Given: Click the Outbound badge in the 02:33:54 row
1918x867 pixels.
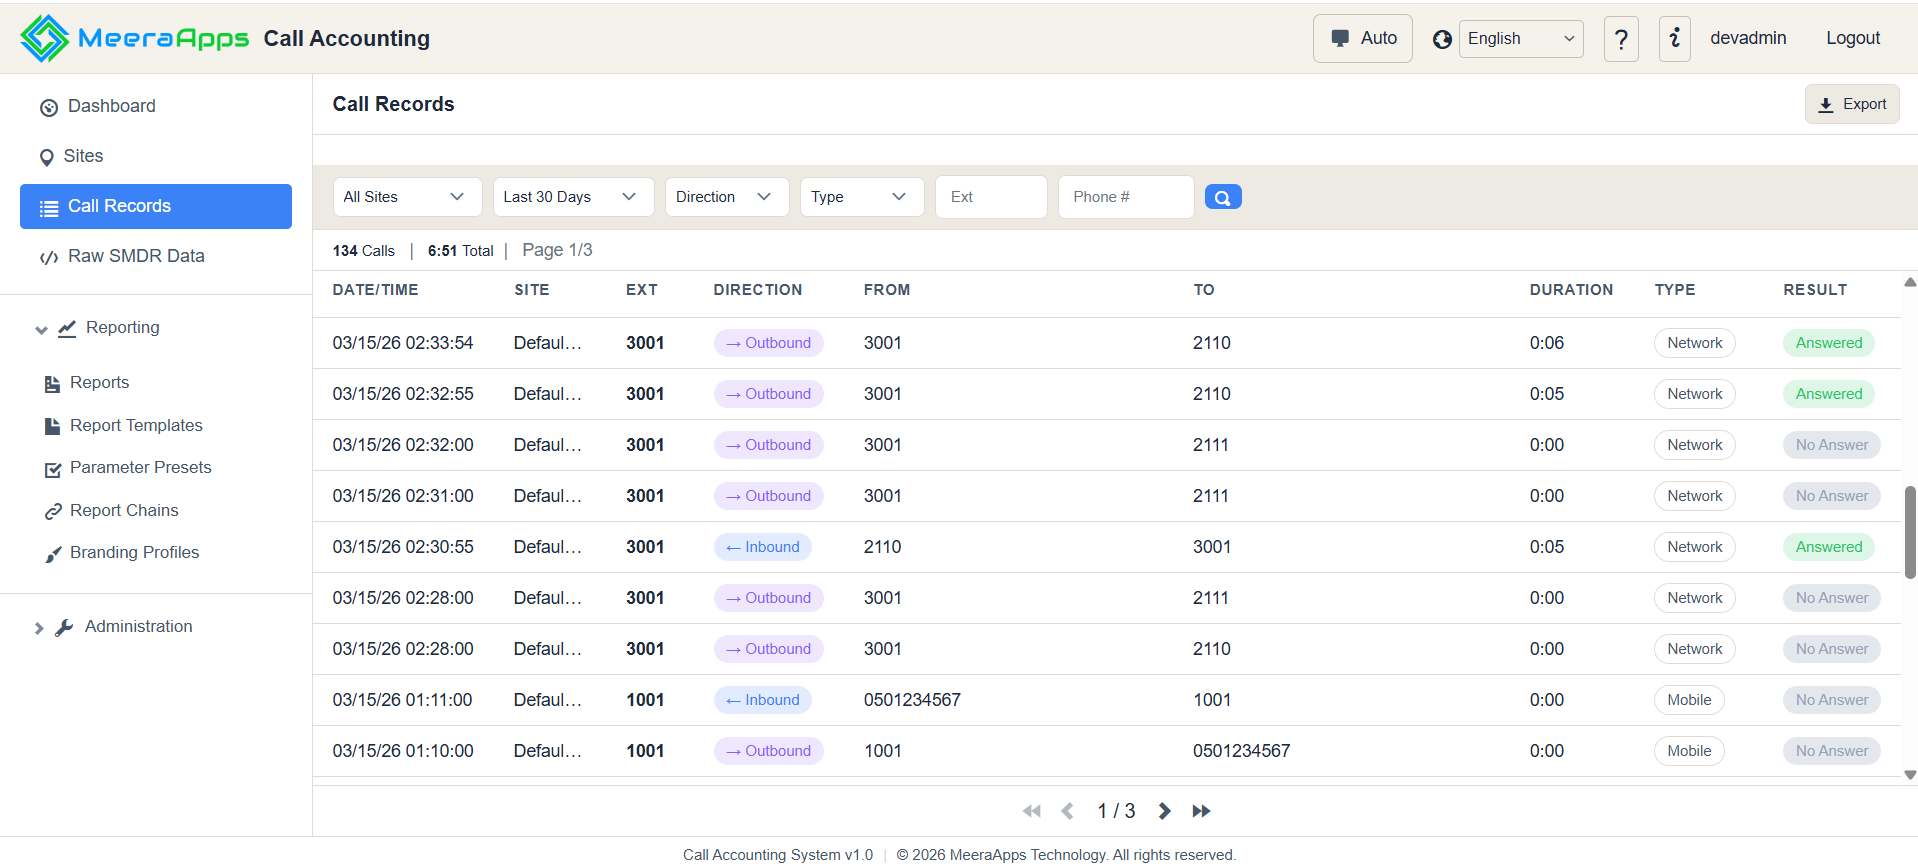Looking at the screenshot, I should point(769,343).
